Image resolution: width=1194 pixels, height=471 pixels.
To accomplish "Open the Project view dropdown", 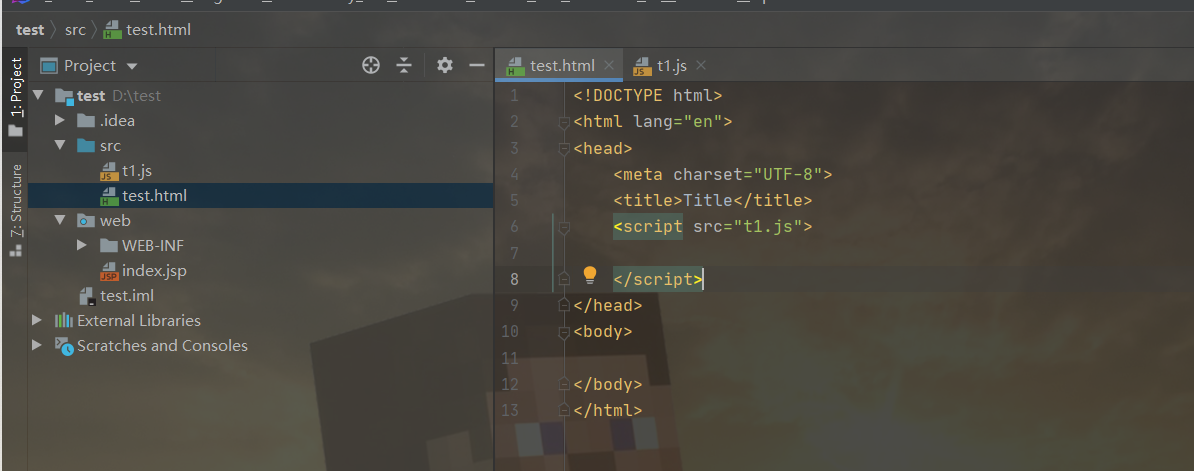I will tap(132, 66).
